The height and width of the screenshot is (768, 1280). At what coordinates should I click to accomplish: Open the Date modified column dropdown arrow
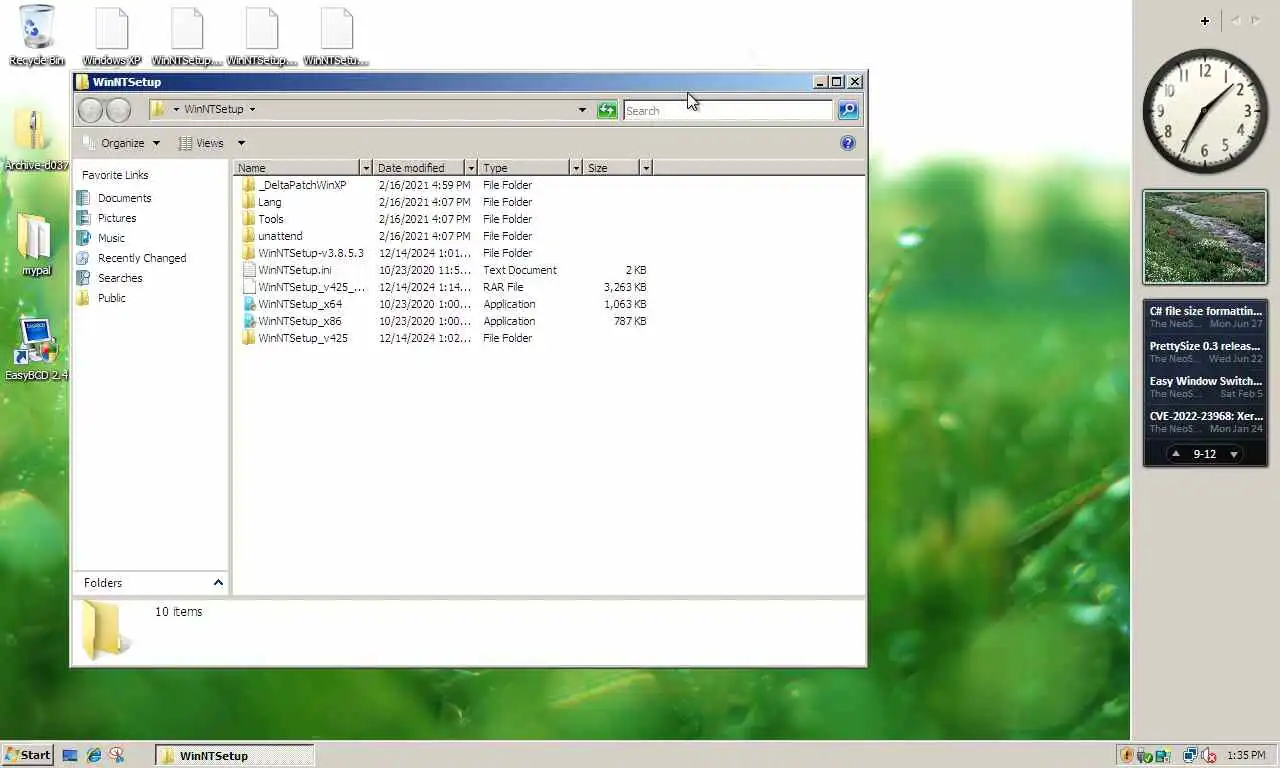pyautogui.click(x=471, y=168)
